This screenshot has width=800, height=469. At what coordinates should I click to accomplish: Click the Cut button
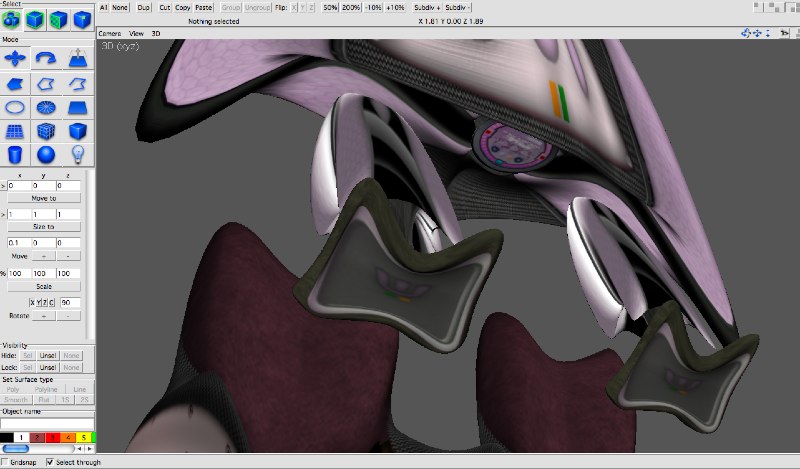[164, 8]
